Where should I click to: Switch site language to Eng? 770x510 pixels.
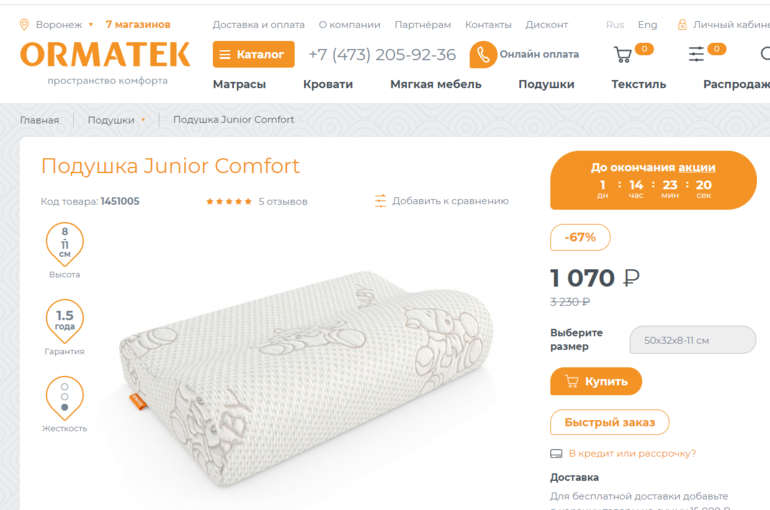point(647,25)
